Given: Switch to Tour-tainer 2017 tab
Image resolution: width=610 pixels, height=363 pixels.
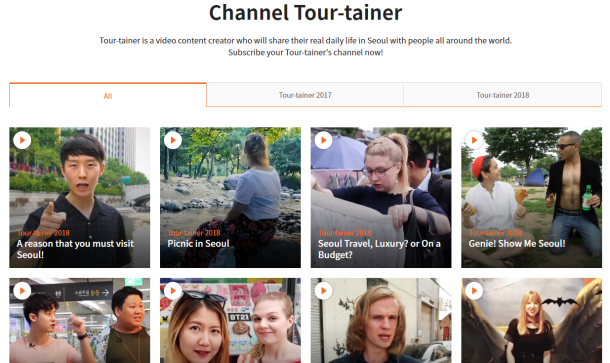Looking at the screenshot, I should coord(305,95).
